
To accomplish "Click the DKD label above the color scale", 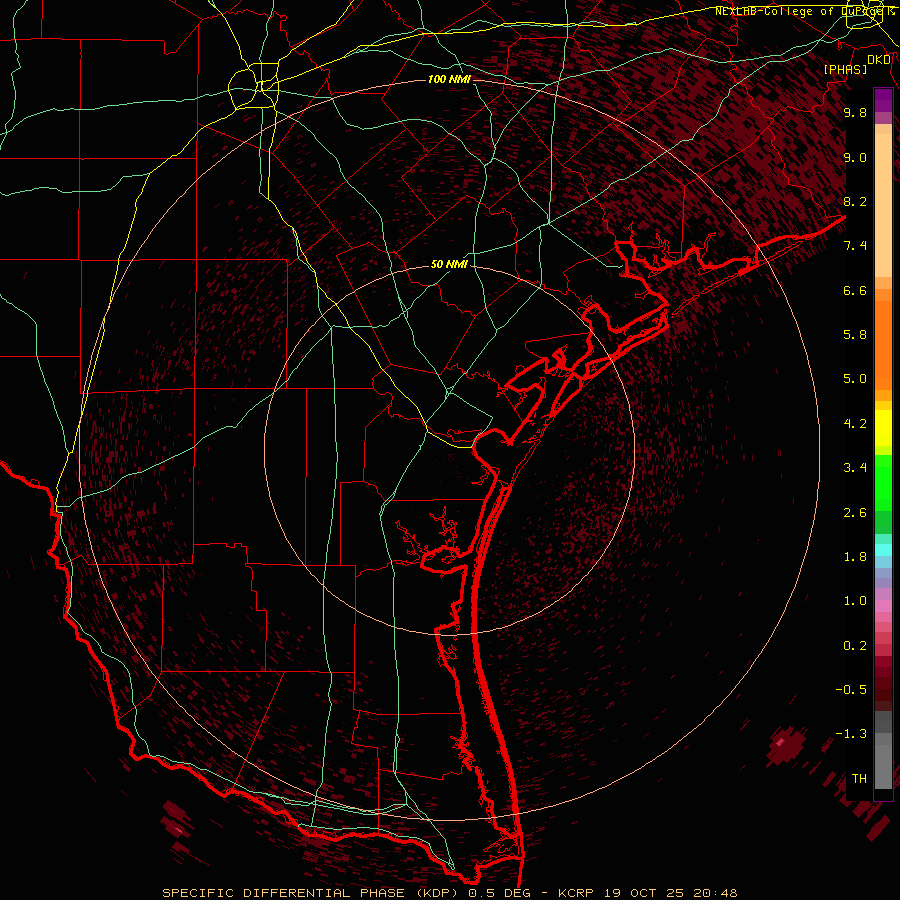I will point(878,60).
